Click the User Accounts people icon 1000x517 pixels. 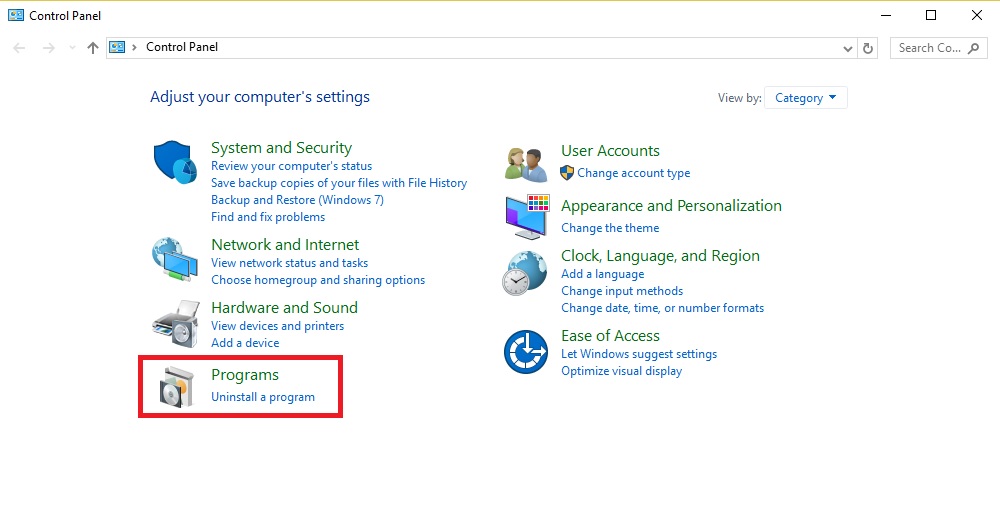point(526,165)
